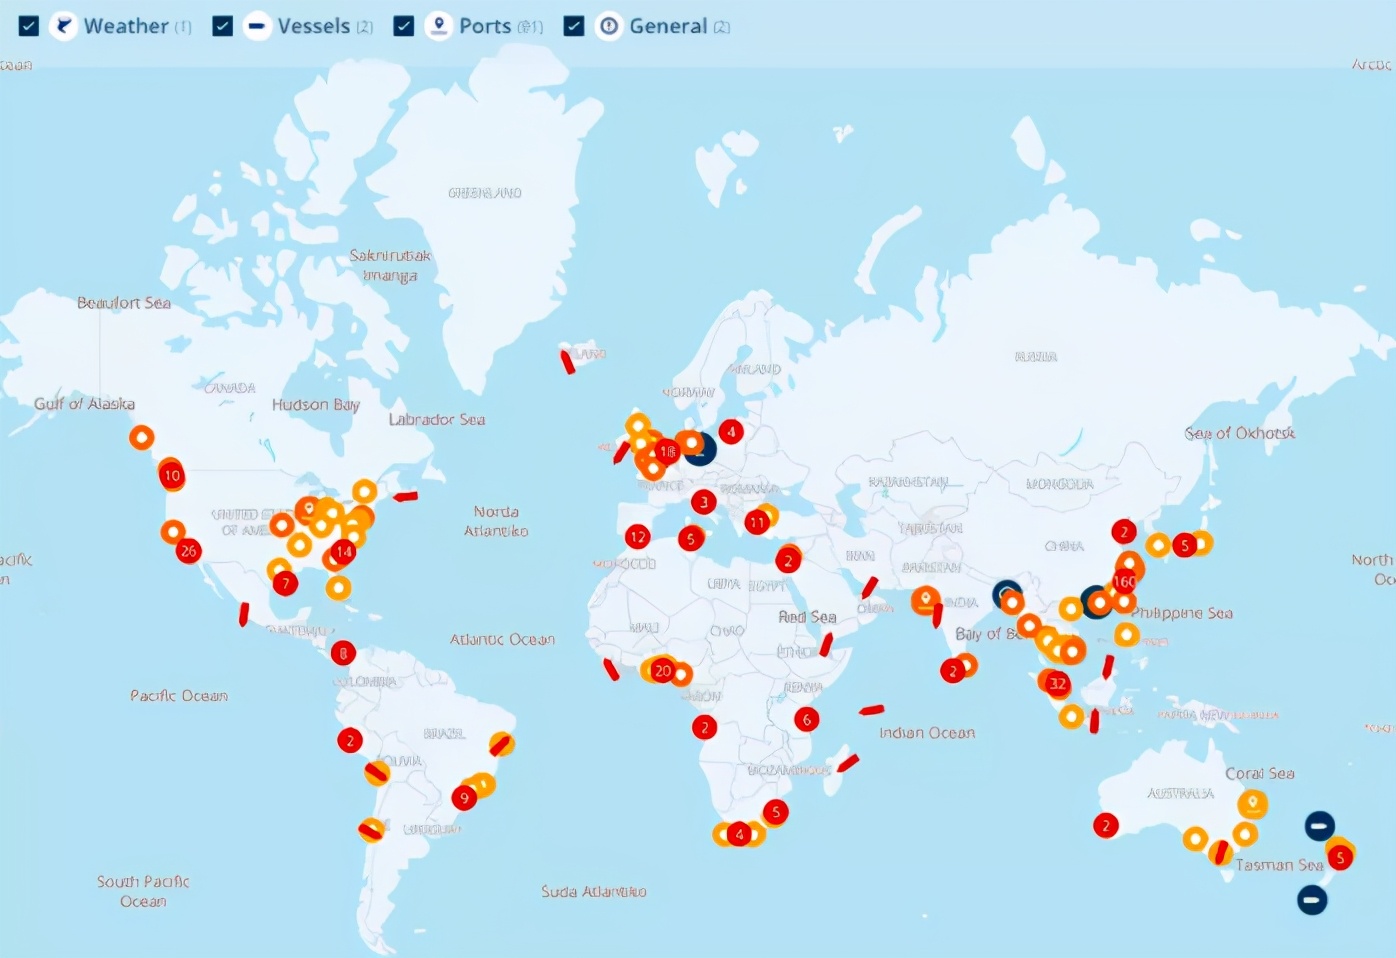Click the Vessels minus icon in top bar

(257, 26)
